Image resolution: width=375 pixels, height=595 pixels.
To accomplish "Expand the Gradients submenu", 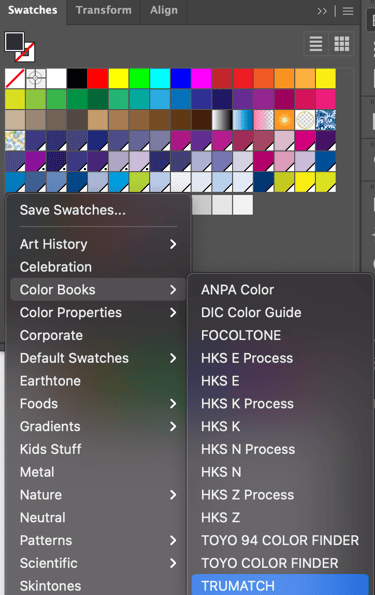I will click(x=98, y=426).
